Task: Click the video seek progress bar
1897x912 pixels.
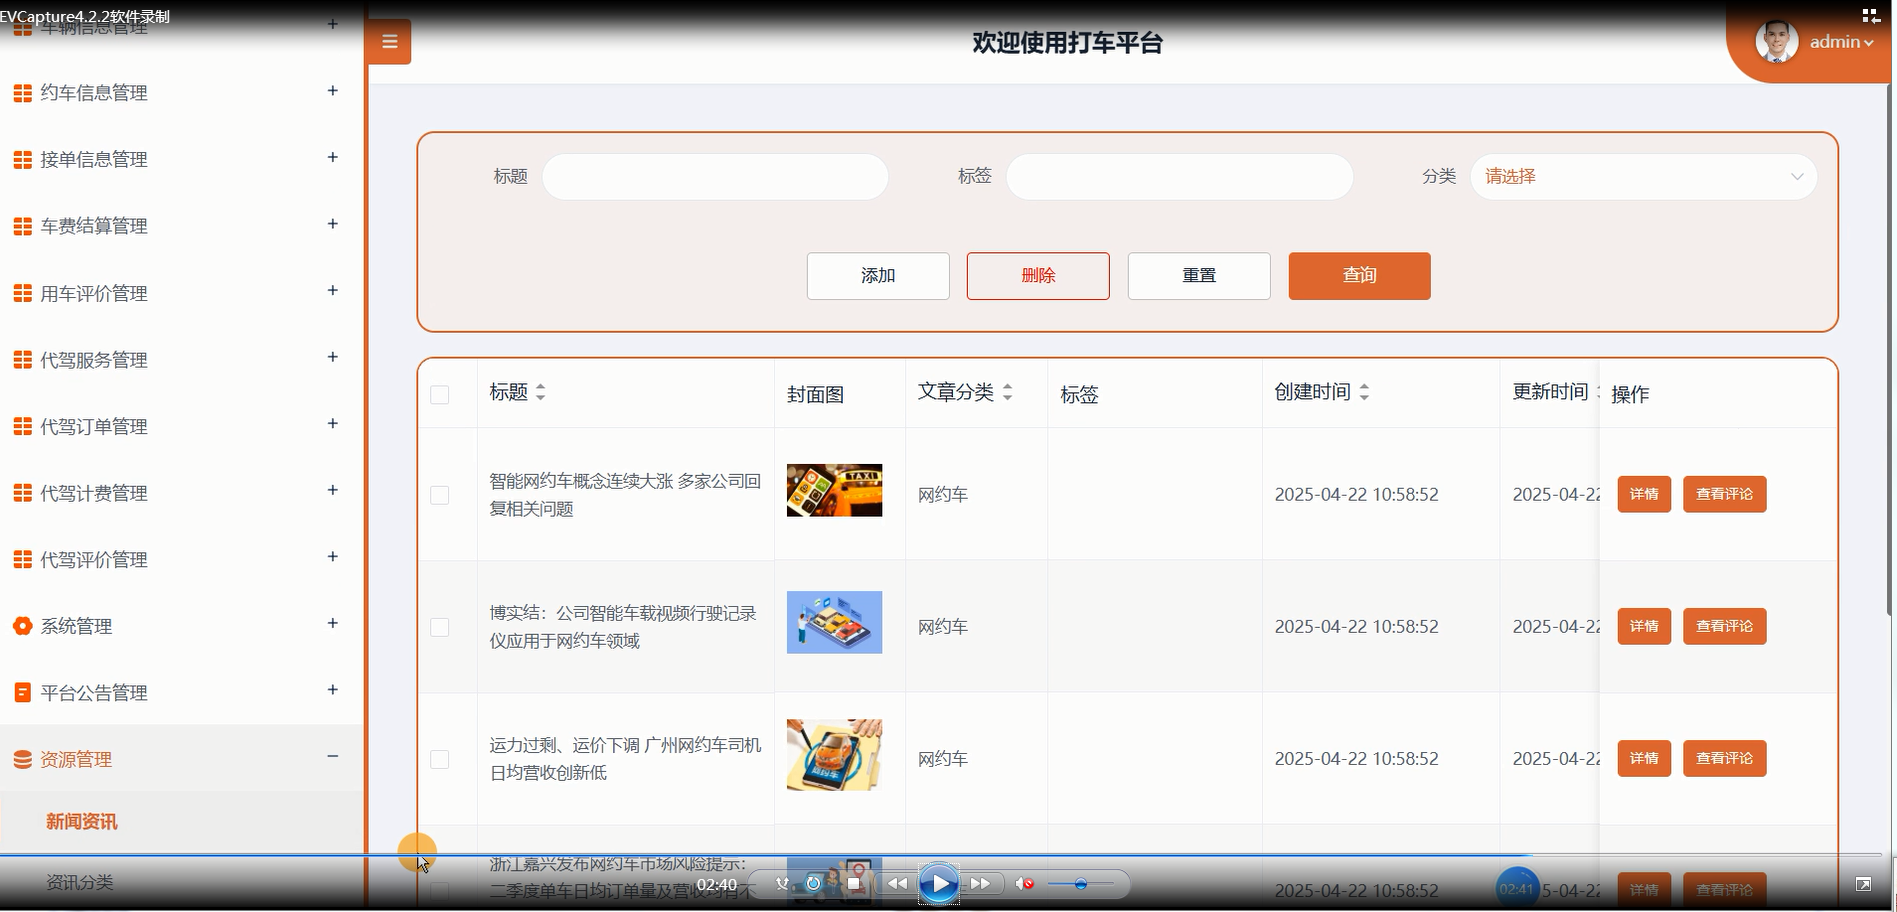Action: click(940, 855)
